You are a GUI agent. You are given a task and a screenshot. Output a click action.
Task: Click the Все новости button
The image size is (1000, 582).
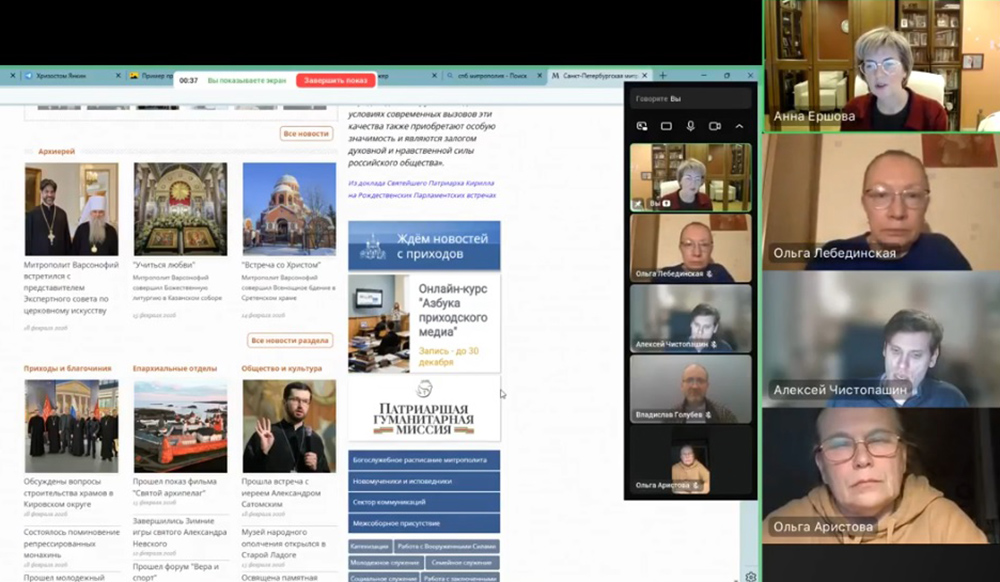point(306,133)
